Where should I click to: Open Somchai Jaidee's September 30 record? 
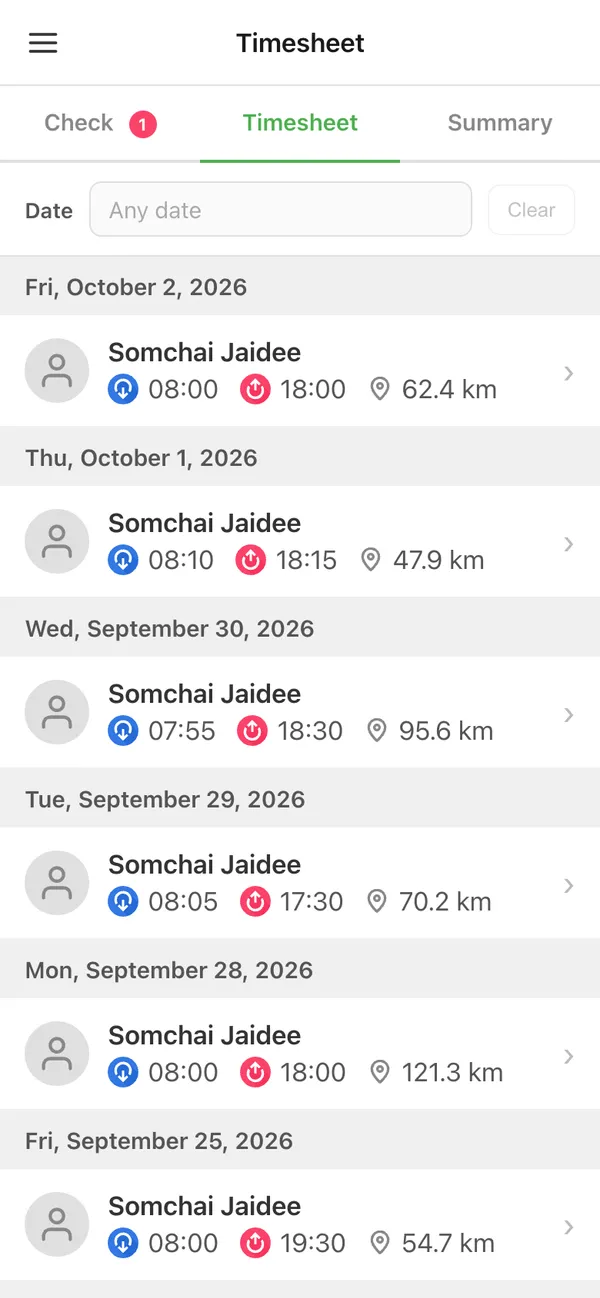300,713
